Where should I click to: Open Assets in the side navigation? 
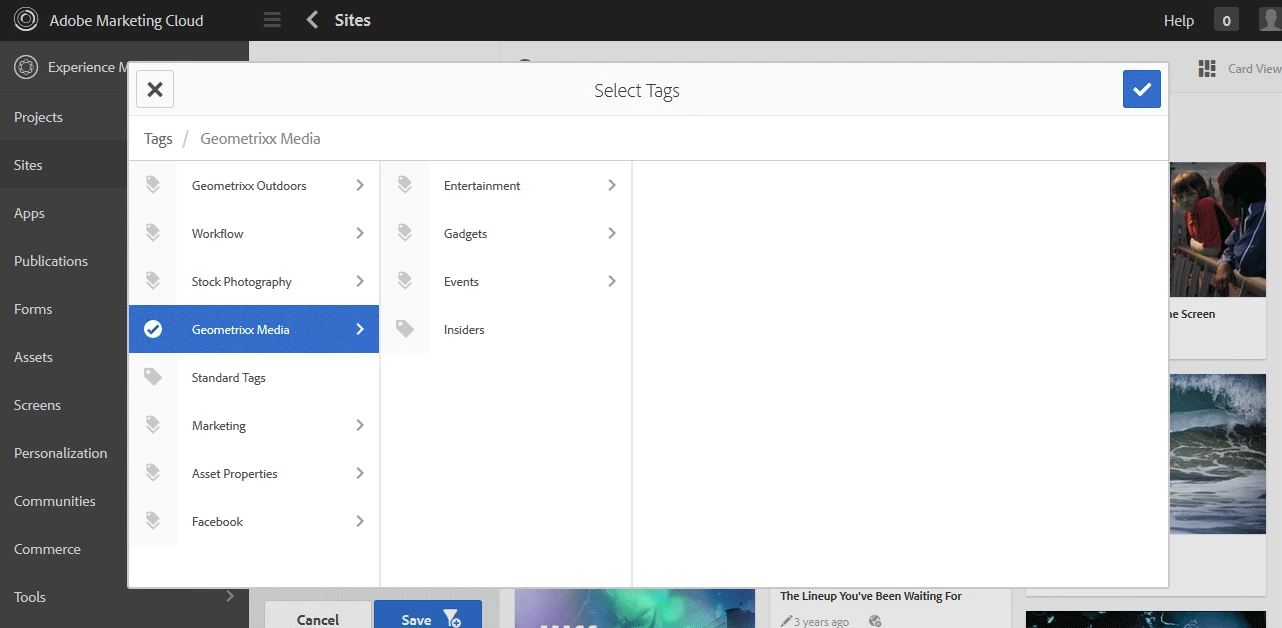[33, 357]
